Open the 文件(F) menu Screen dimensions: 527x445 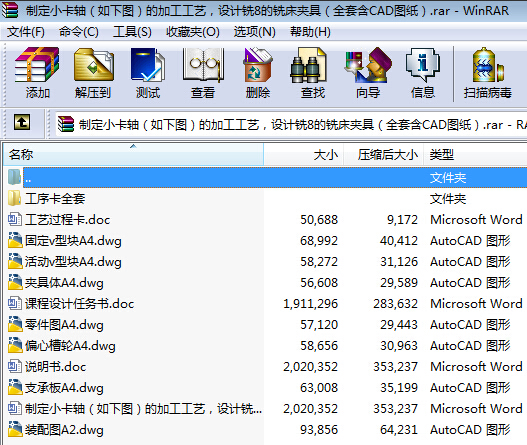(26, 32)
